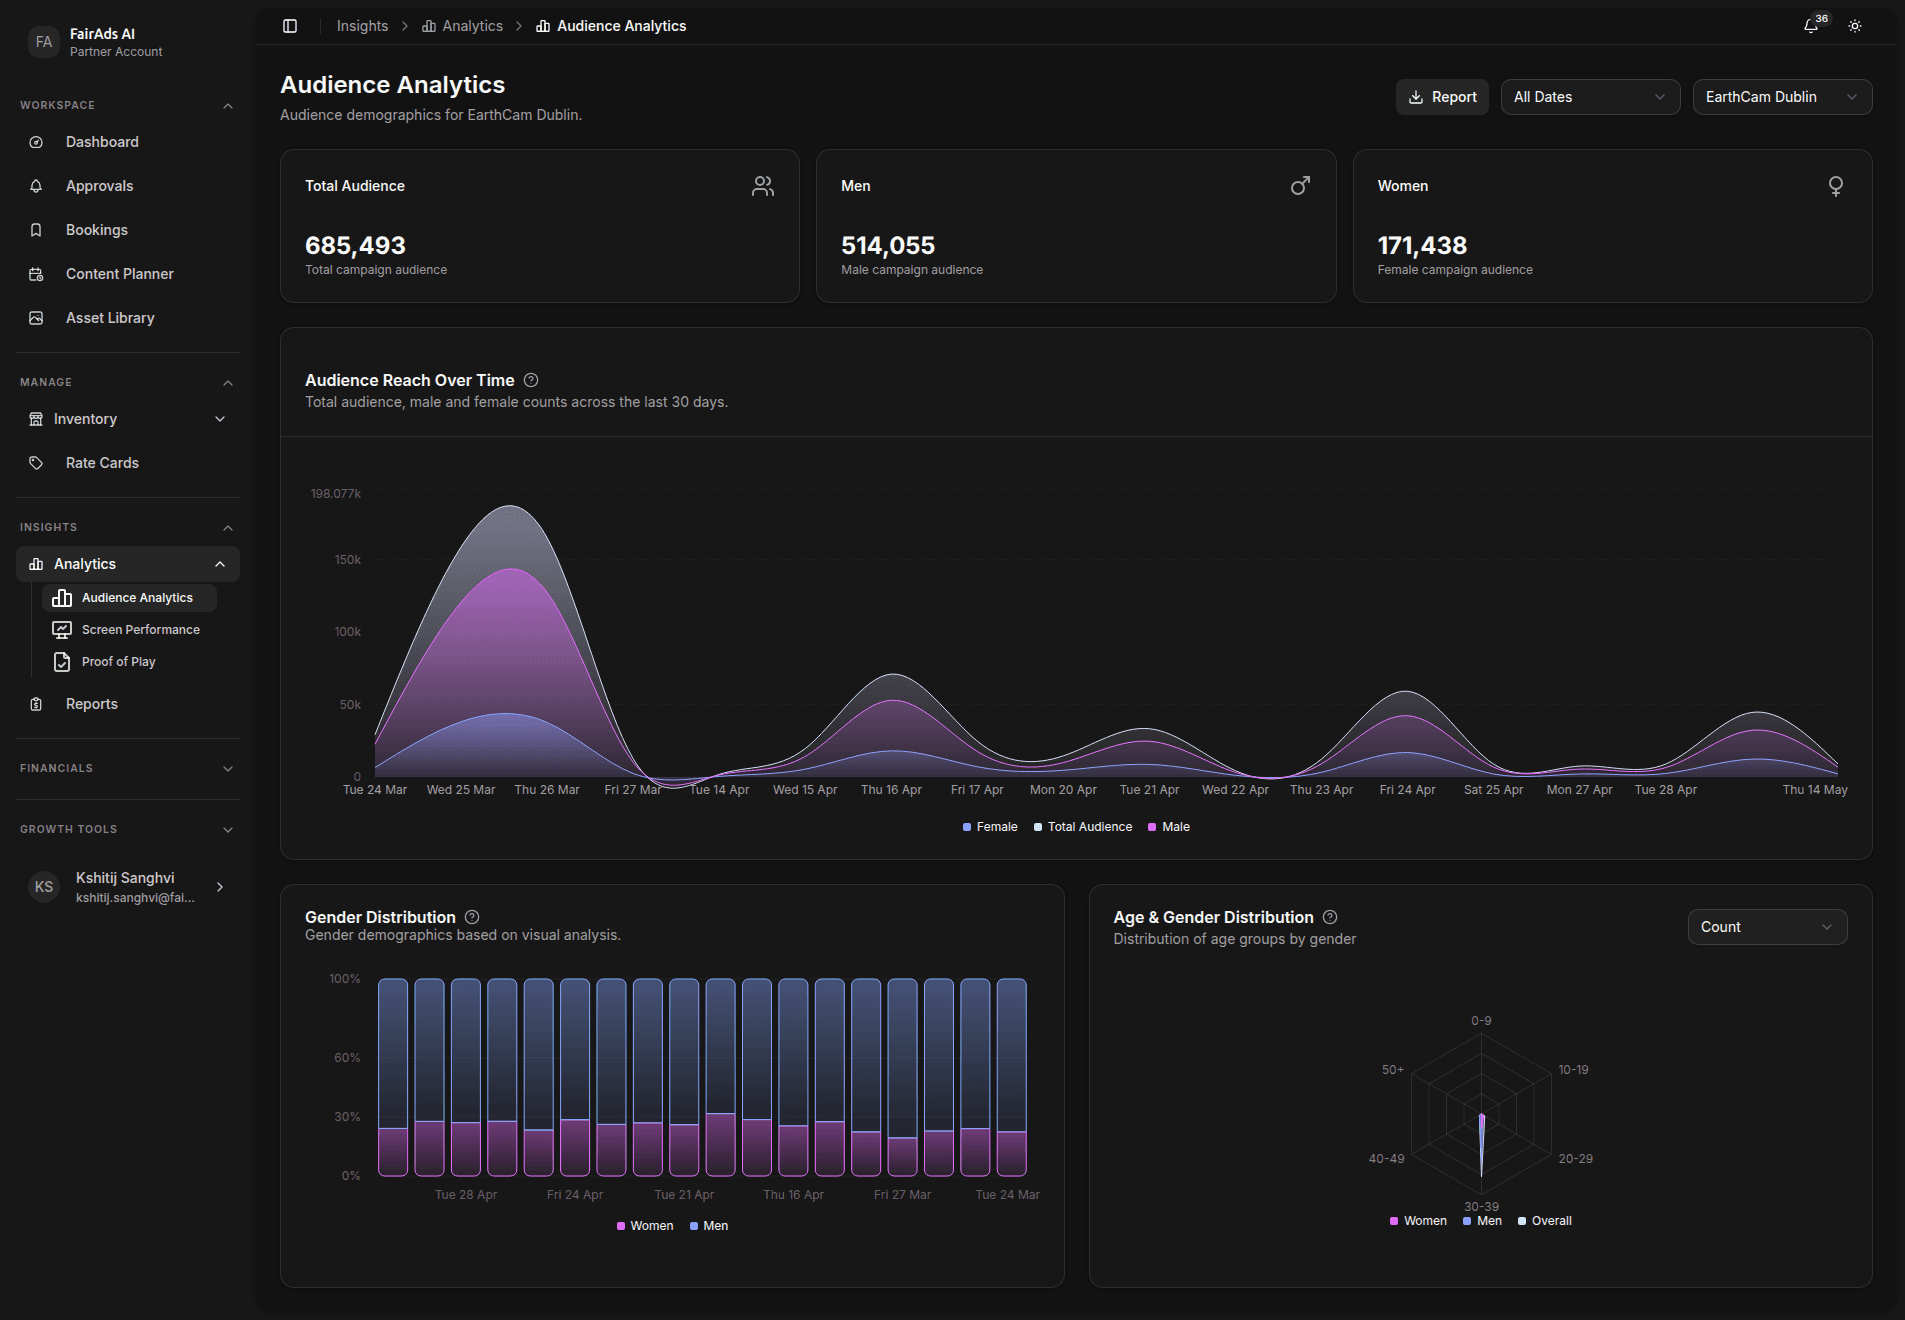Screen dimensions: 1905x1320
Task: Click the Rate Cards tag icon
Action: pos(36,463)
